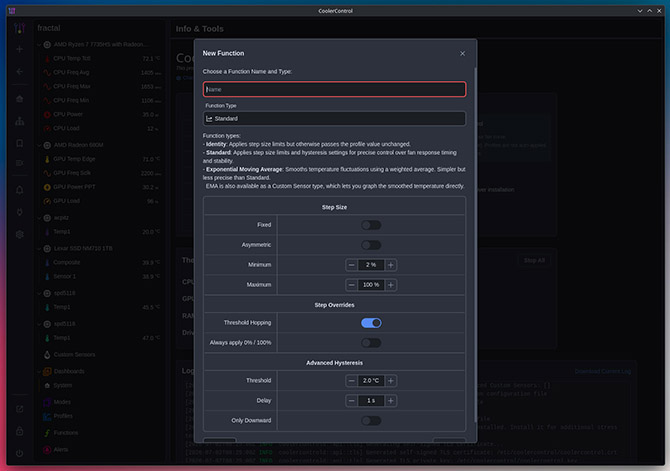
Task: Open the Function Type dropdown
Action: (334, 118)
